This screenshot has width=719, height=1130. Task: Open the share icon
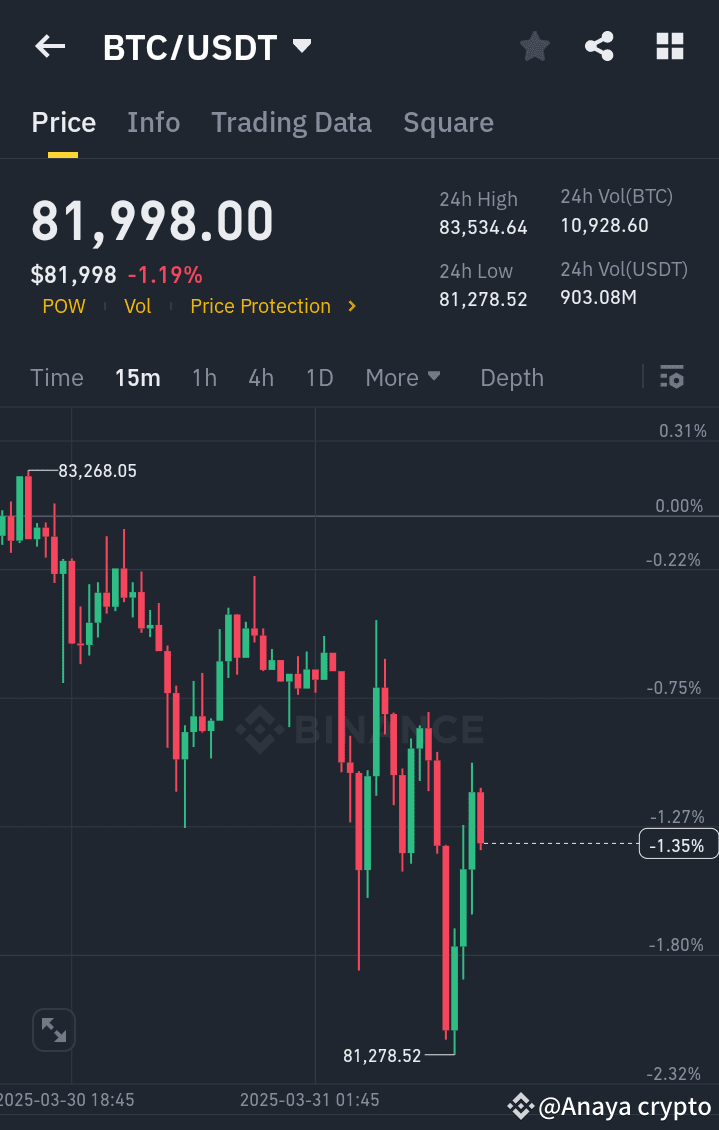[599, 46]
